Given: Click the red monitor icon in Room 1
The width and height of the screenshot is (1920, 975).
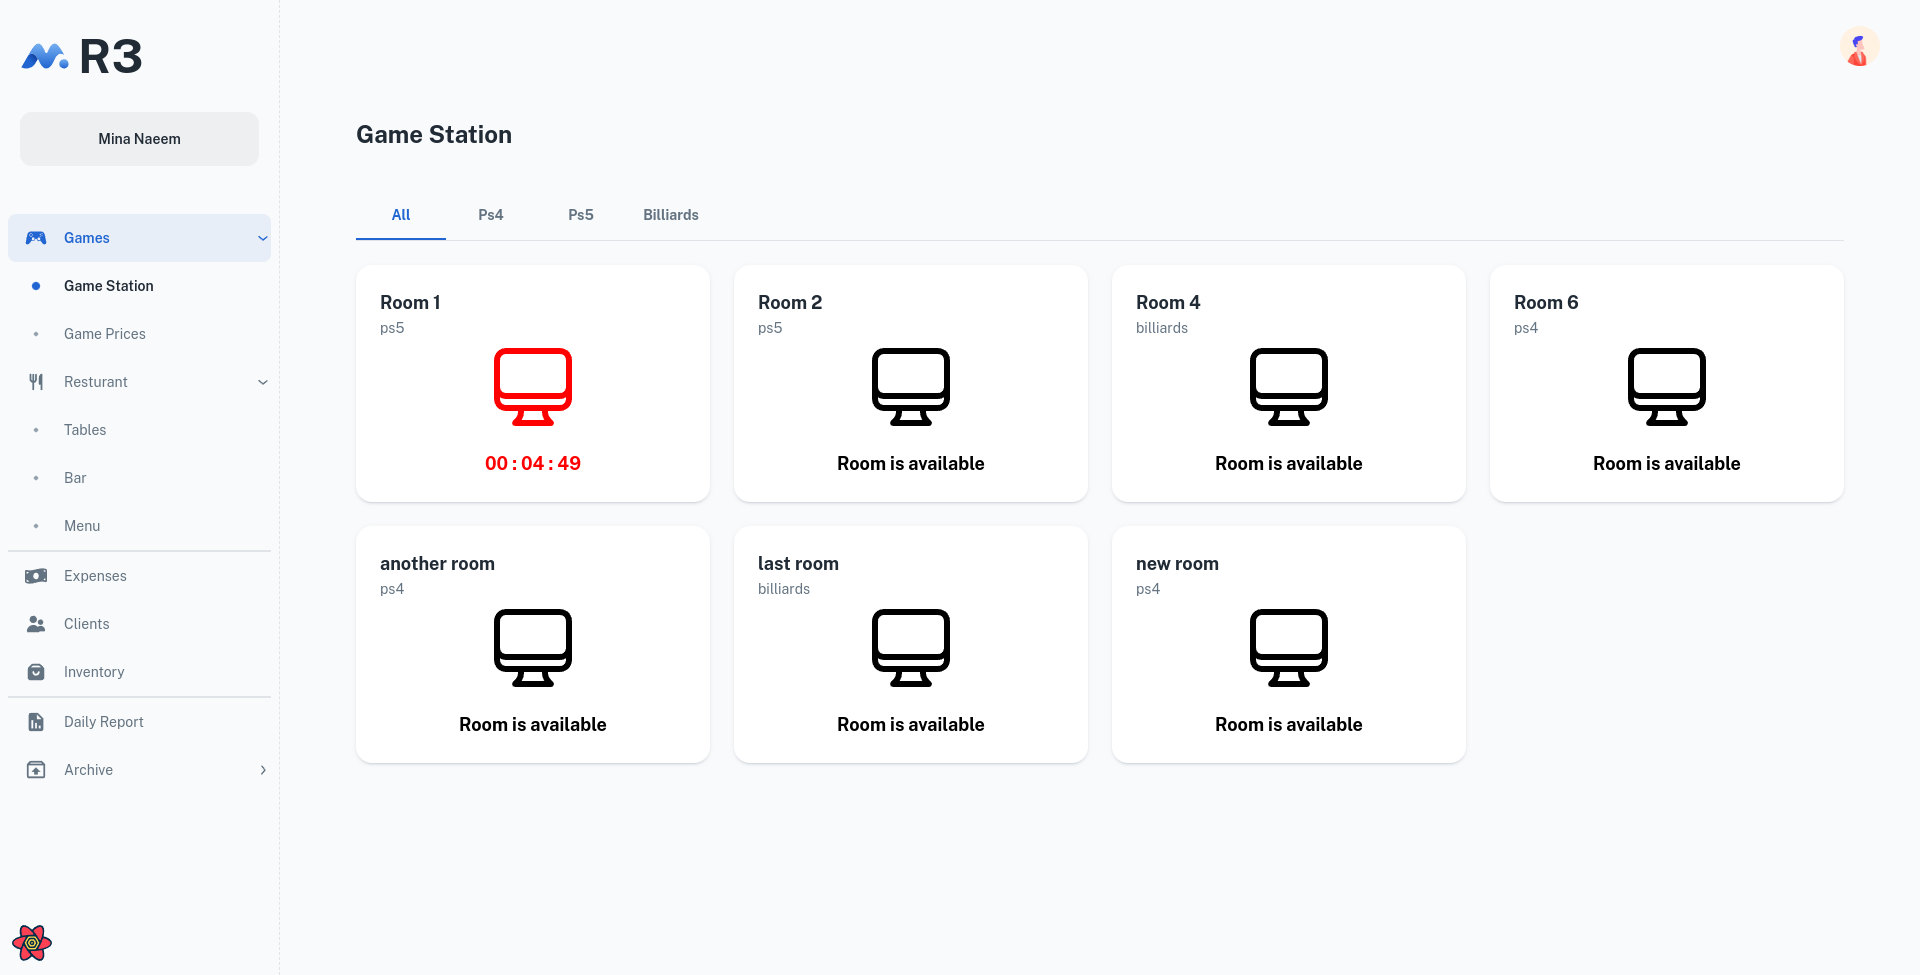Looking at the screenshot, I should click(532, 386).
